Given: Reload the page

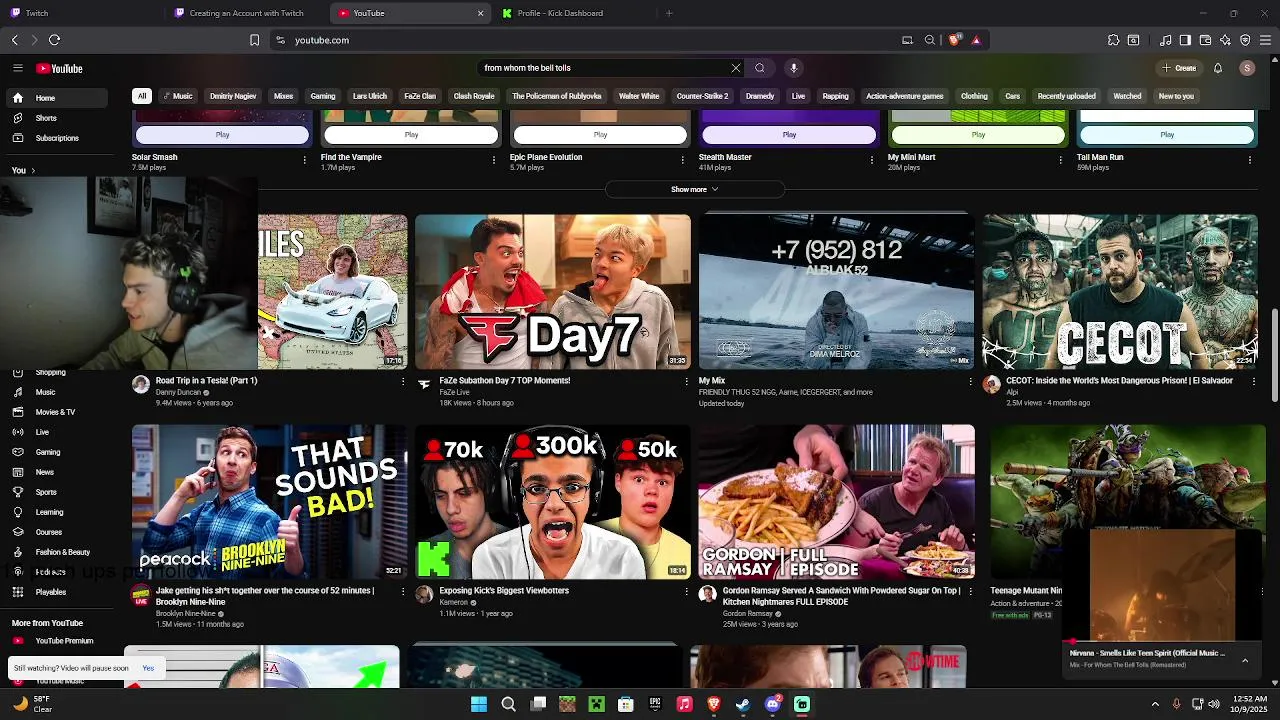Looking at the screenshot, I should click(x=54, y=40).
